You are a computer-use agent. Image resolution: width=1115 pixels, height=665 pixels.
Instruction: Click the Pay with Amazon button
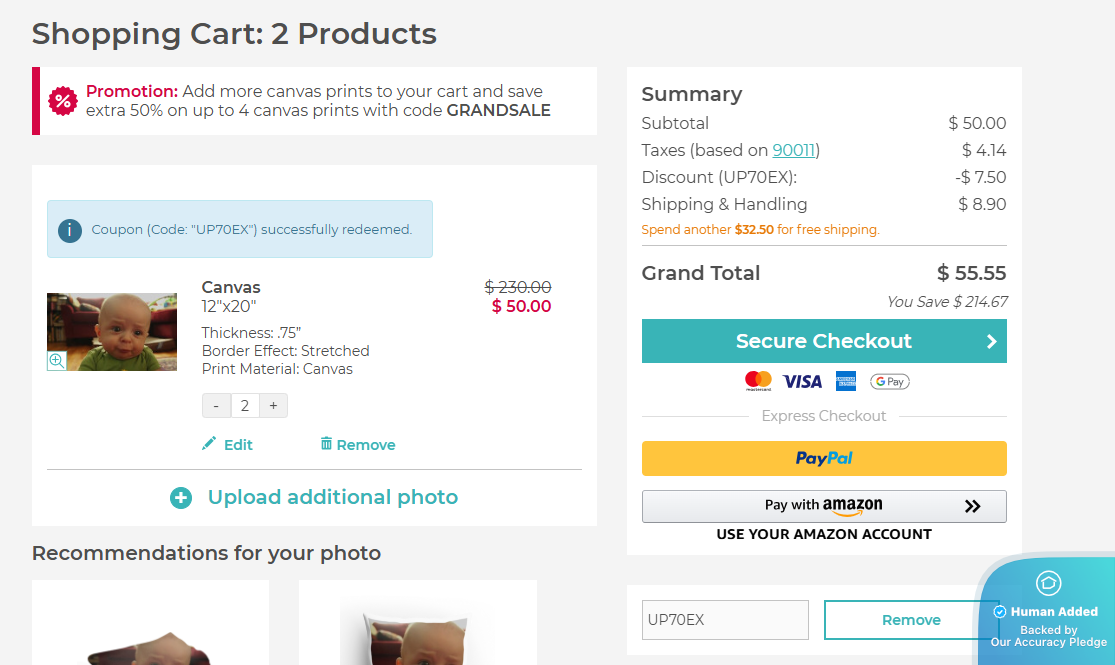pyautogui.click(x=824, y=506)
